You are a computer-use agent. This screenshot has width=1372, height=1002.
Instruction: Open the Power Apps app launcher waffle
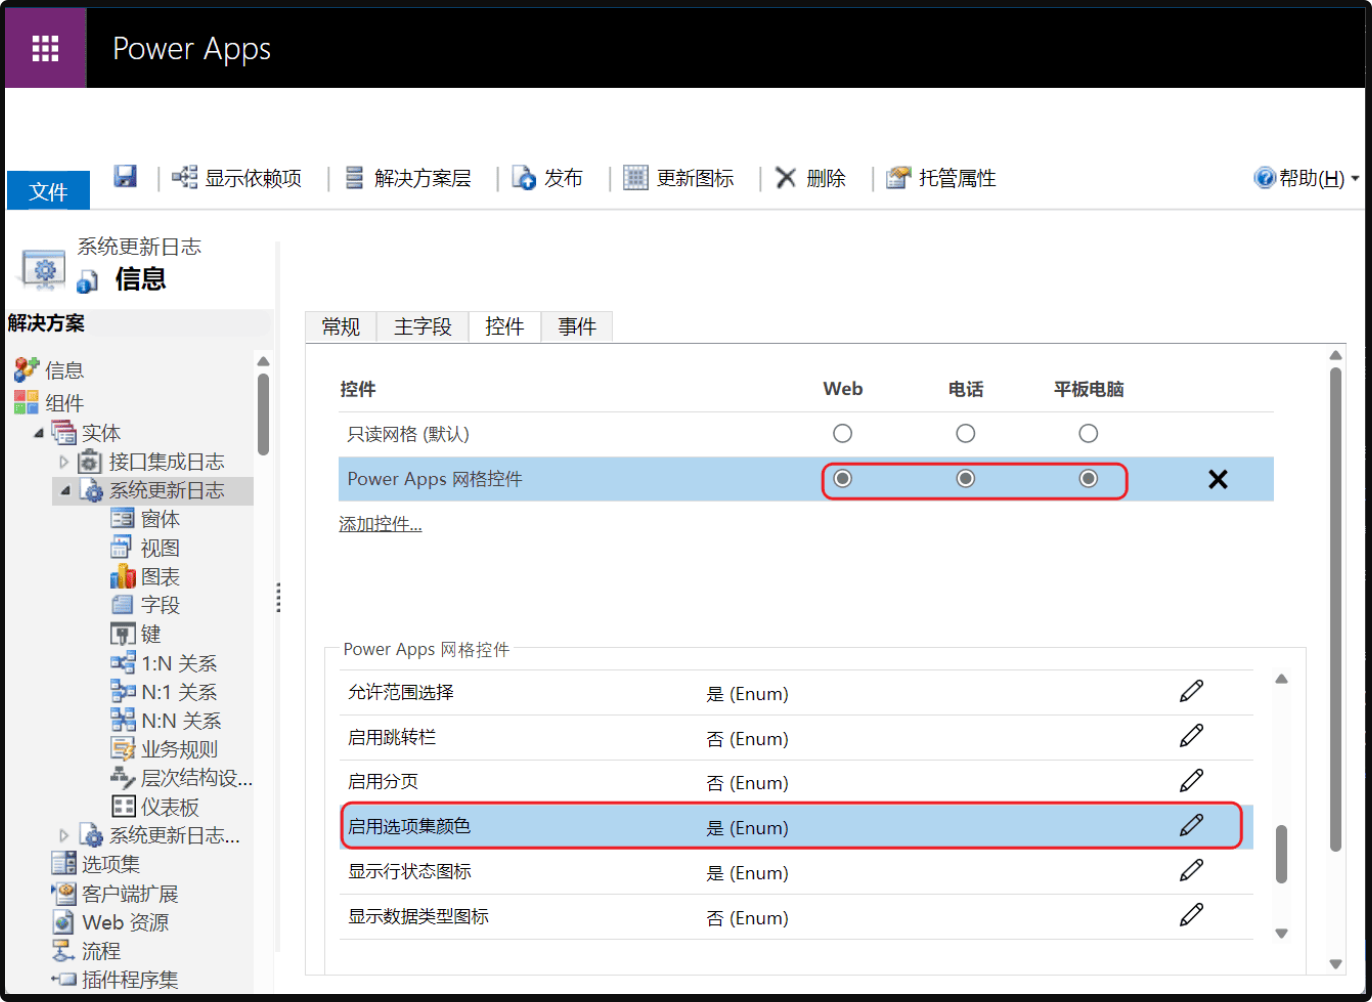[45, 48]
